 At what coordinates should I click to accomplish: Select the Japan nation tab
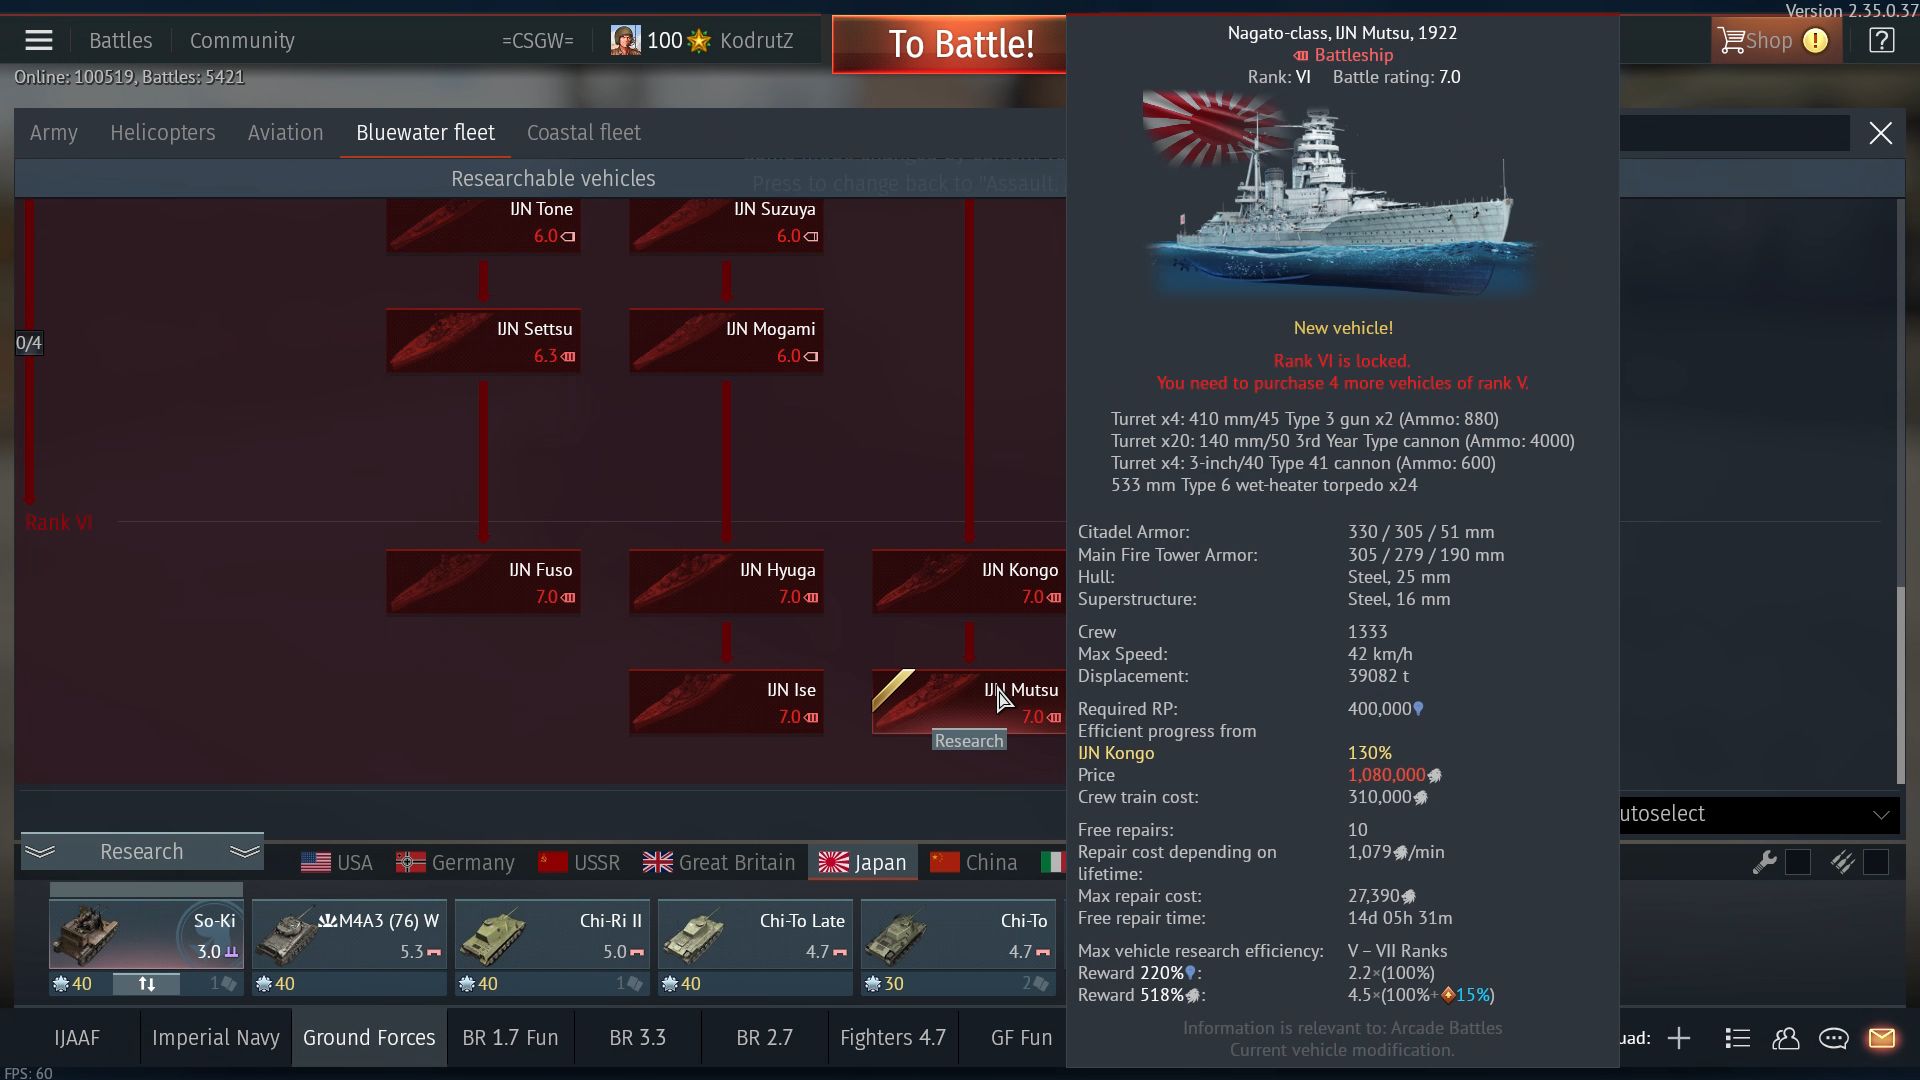[x=862, y=862]
